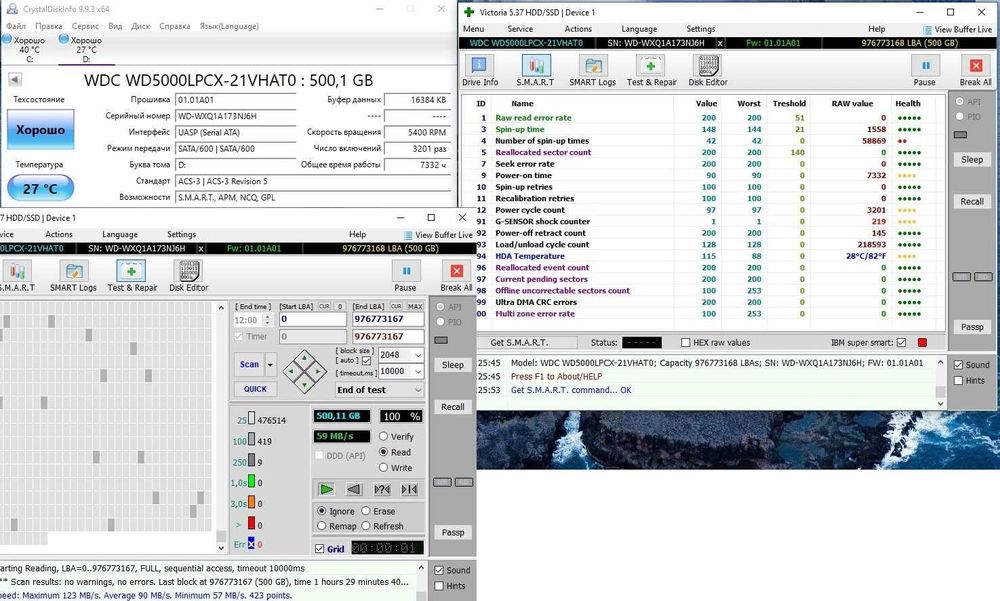Click the butterfly scan mode button
The image size is (1000, 601).
pos(409,489)
